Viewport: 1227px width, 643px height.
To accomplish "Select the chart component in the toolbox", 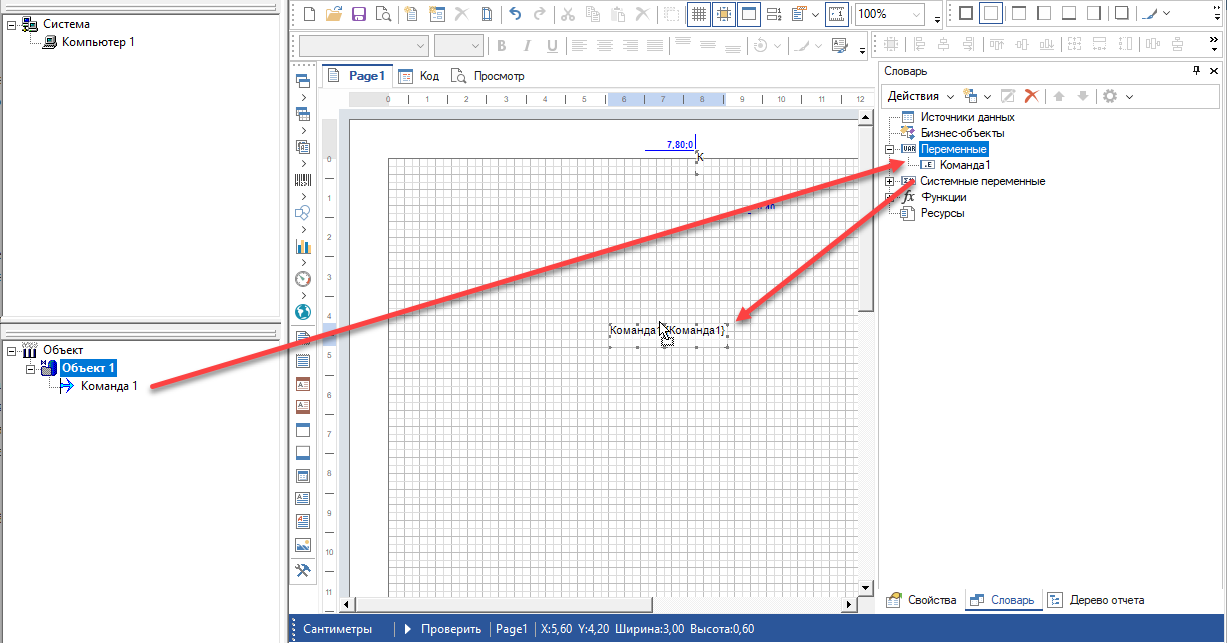I will 303,245.
